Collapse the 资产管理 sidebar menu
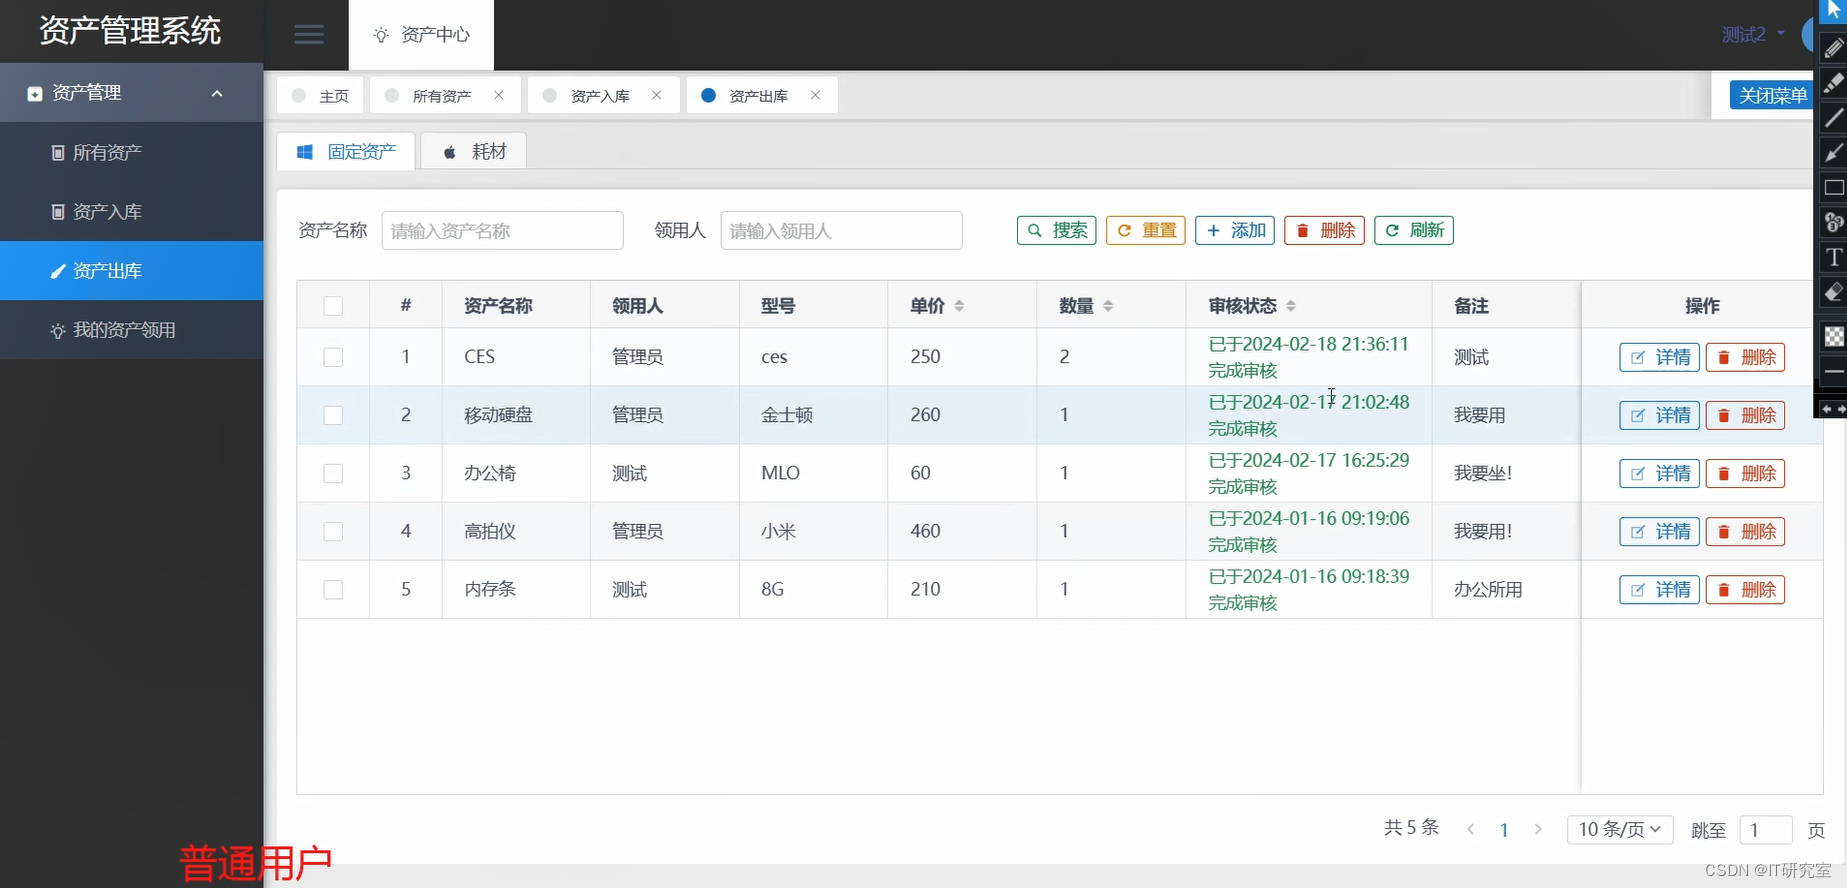The image size is (1847, 888). click(x=131, y=93)
